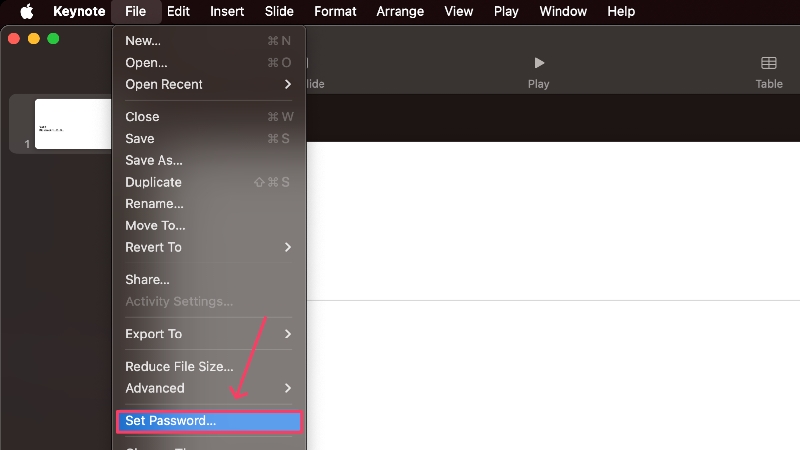800x450 pixels.
Task: Choose Move To... menu item
Action: [x=209, y=226]
